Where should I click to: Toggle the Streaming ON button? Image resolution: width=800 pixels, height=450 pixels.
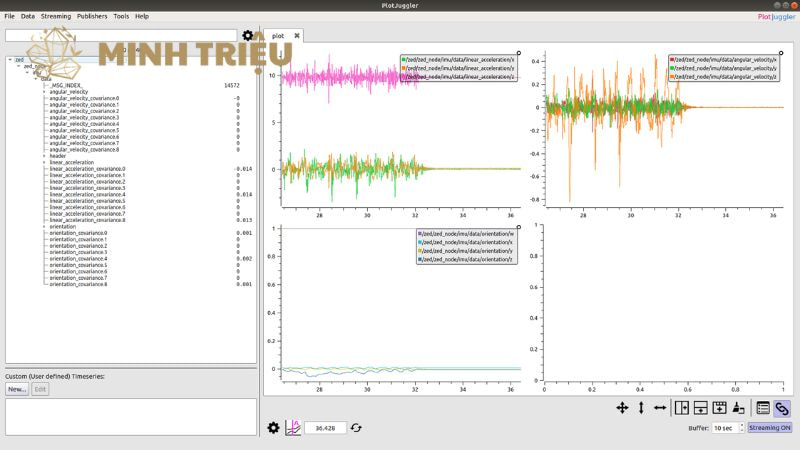pos(770,428)
